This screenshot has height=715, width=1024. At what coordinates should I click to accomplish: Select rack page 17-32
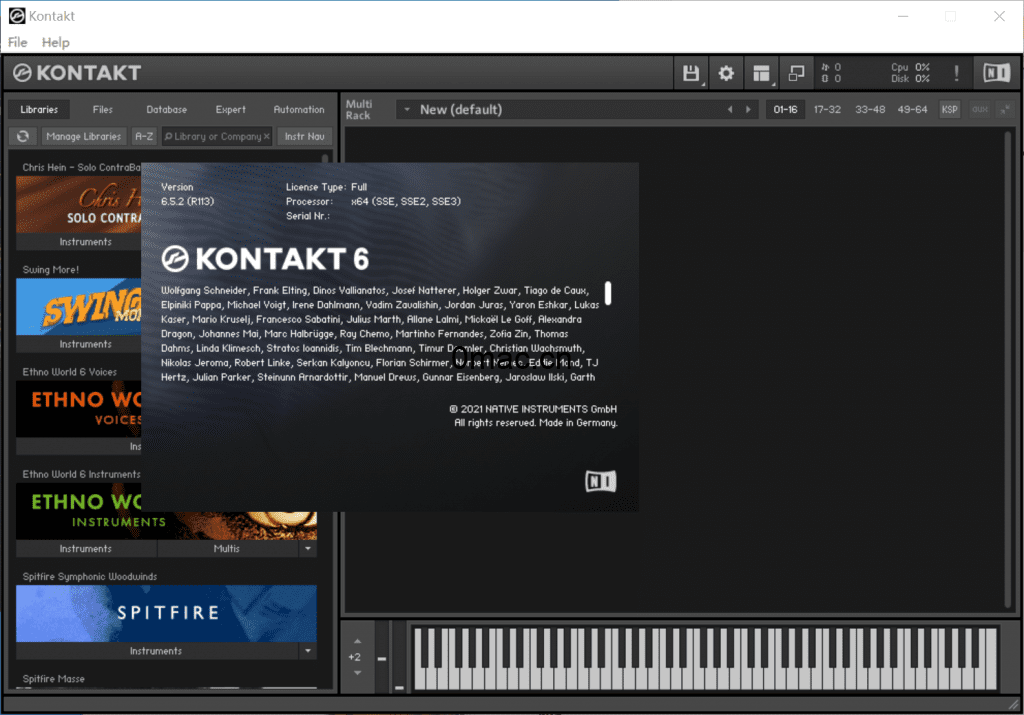point(827,110)
